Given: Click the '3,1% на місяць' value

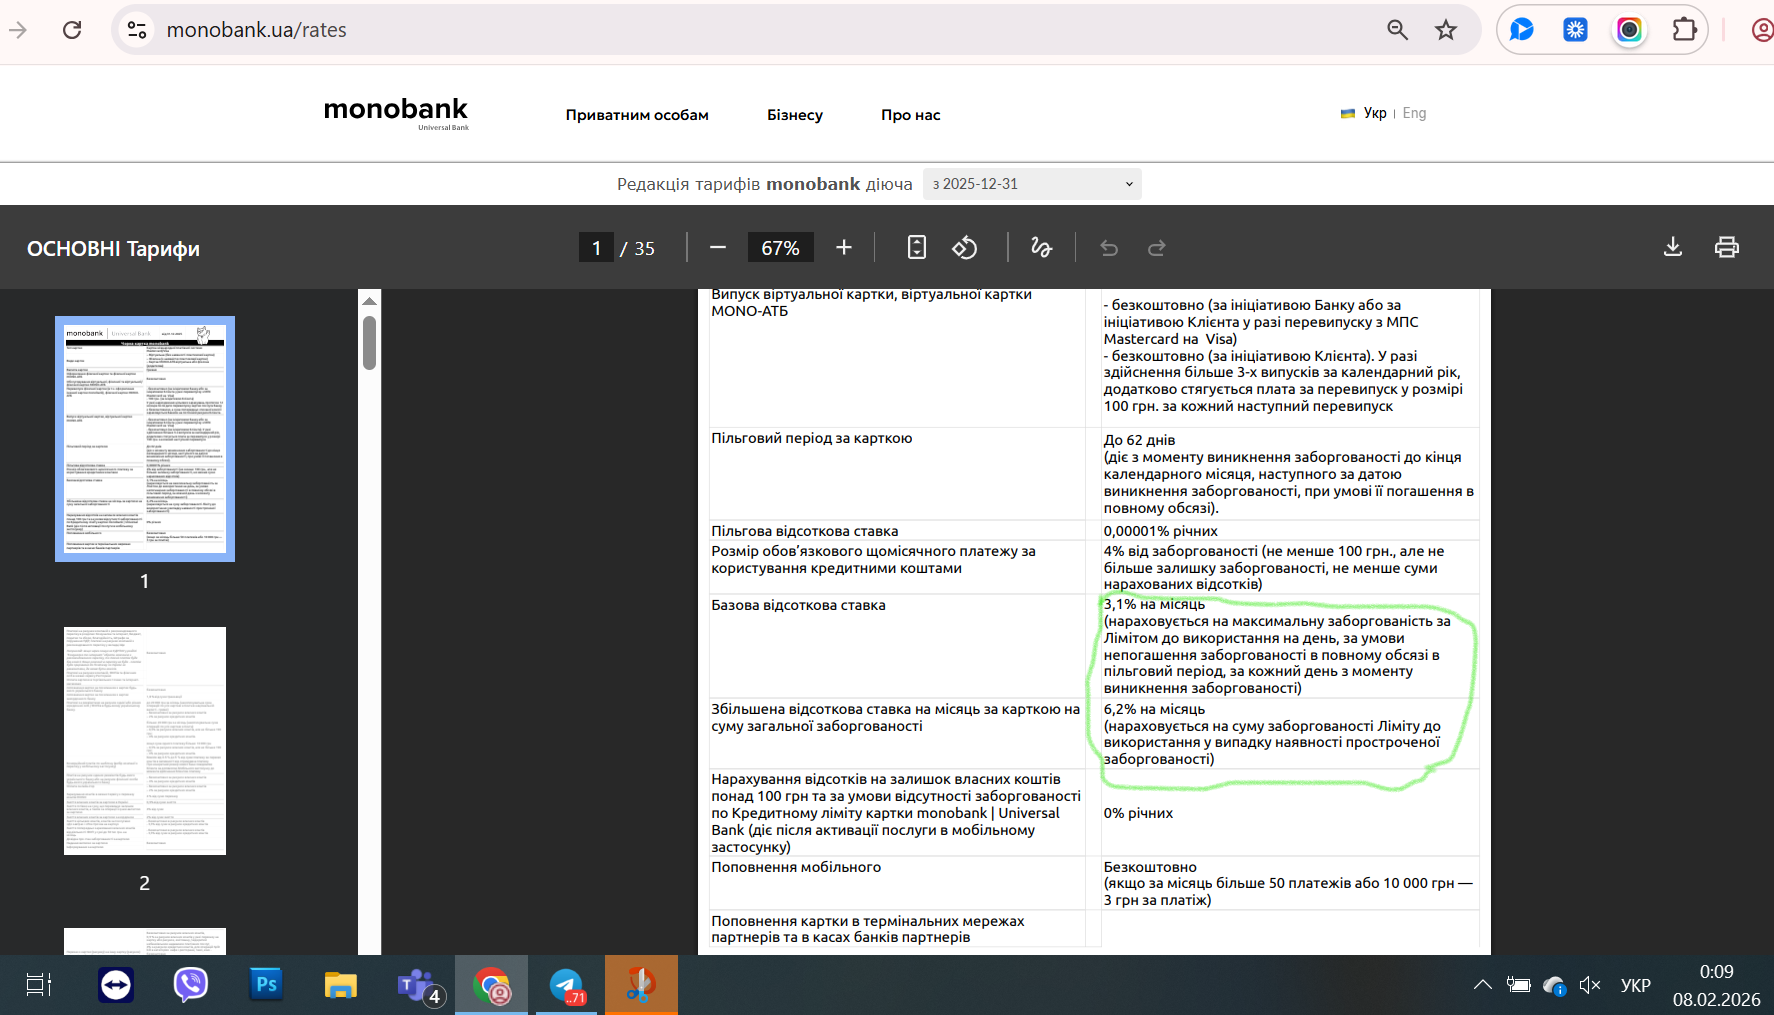Looking at the screenshot, I should (x=1154, y=604).
